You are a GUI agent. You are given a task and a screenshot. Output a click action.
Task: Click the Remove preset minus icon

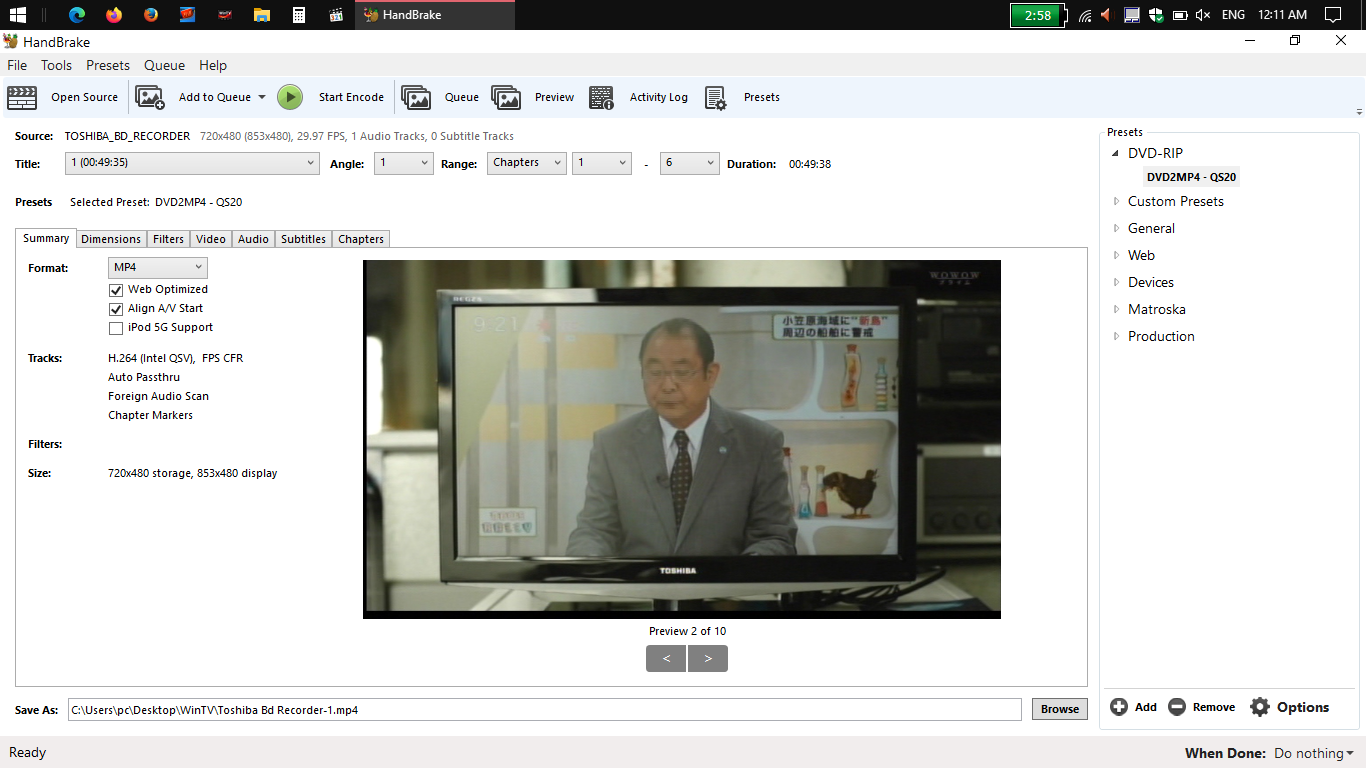click(1177, 707)
